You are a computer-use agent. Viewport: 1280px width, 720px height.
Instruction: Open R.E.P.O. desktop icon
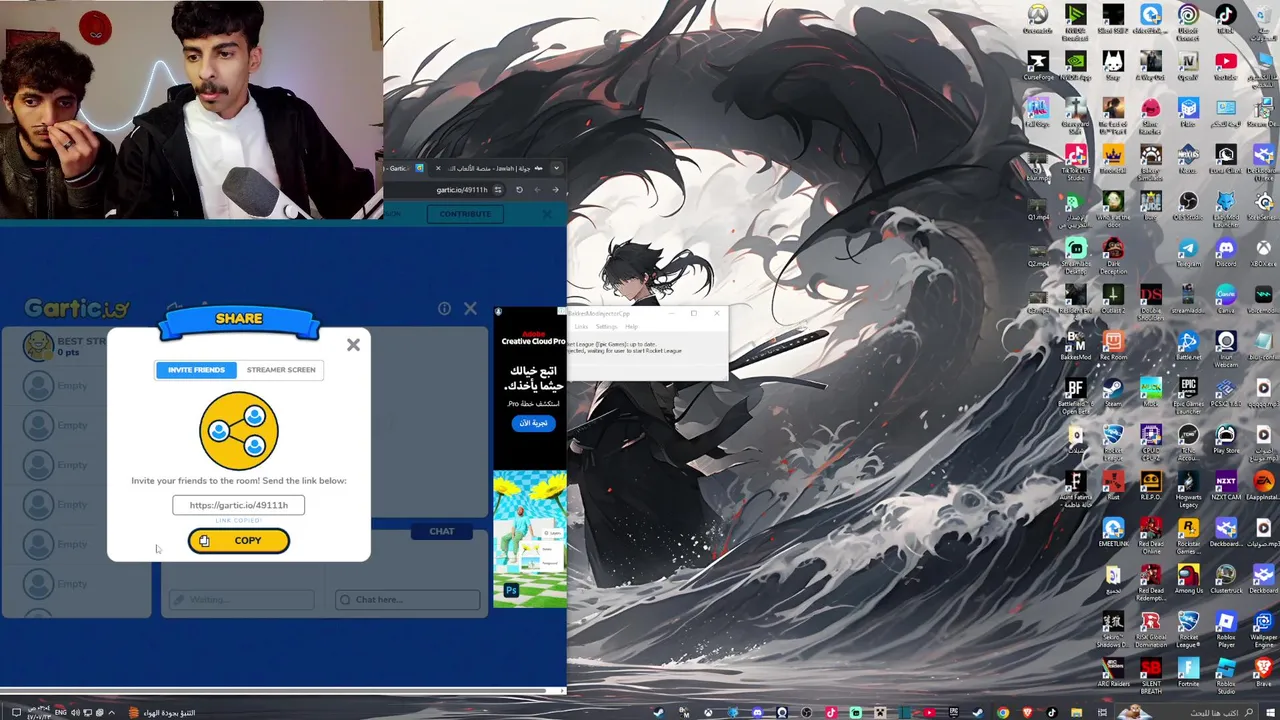coord(1151,485)
